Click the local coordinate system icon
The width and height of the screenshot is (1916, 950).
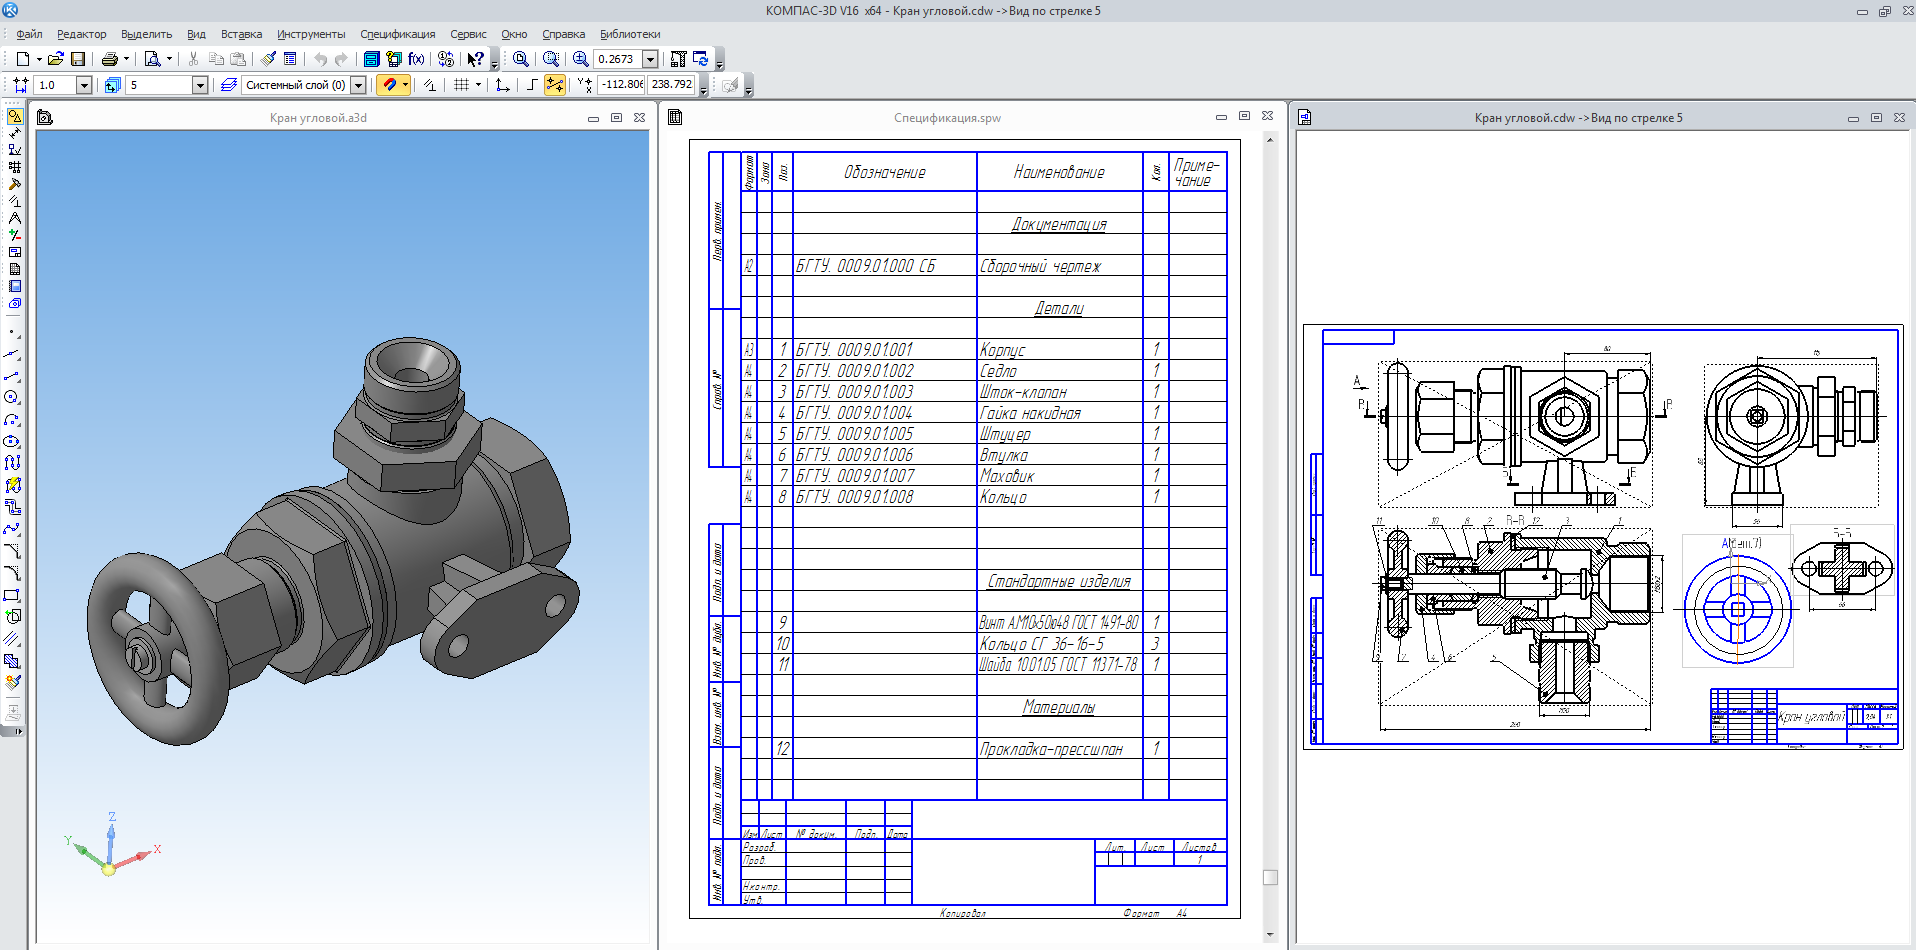tap(502, 85)
